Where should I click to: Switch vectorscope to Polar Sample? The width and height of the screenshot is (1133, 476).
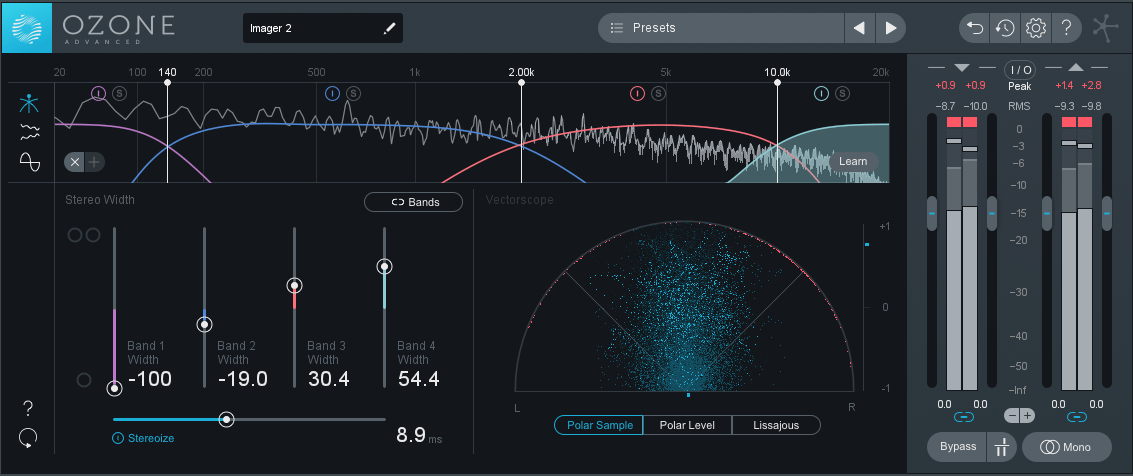pyautogui.click(x=598, y=425)
